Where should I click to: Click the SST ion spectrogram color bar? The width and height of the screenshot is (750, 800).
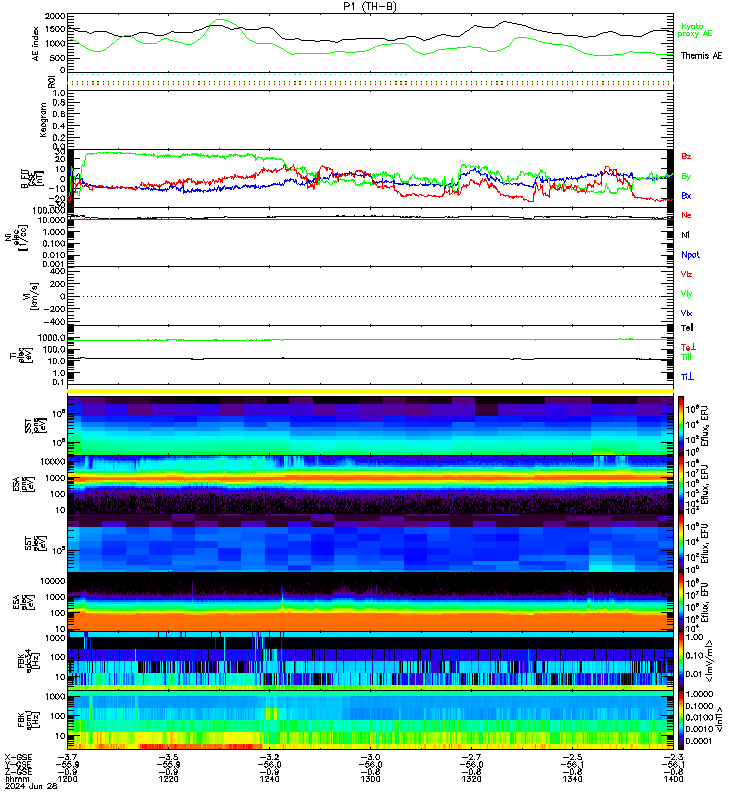[x=681, y=425]
